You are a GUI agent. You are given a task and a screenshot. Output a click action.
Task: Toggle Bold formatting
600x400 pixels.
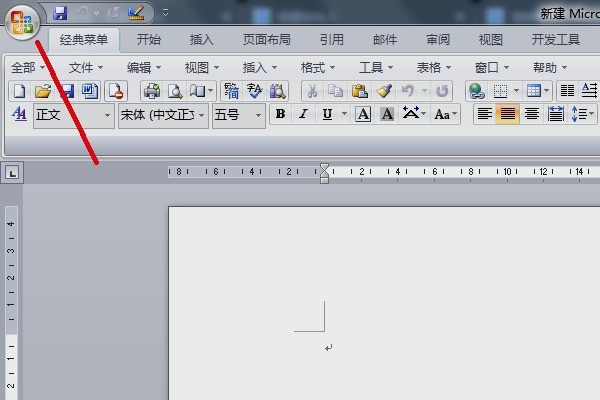pyautogui.click(x=280, y=114)
